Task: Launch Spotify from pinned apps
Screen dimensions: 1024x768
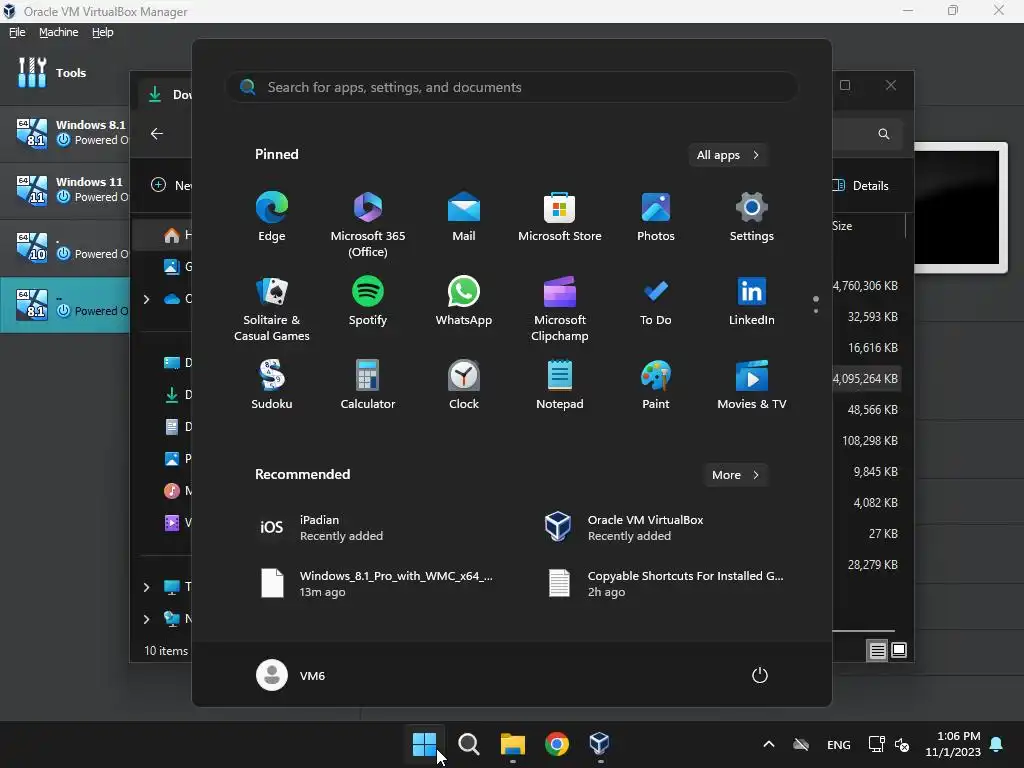Action: (x=368, y=301)
